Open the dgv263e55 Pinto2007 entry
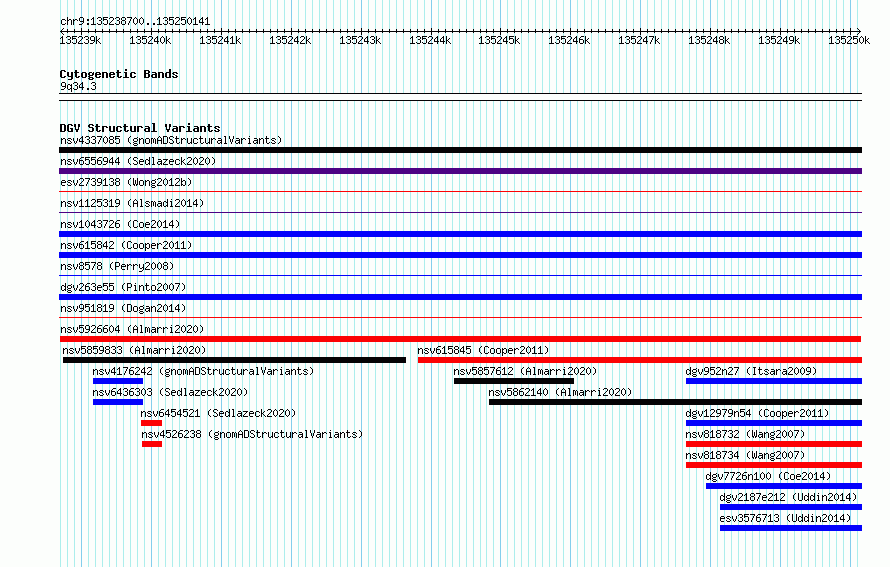The width and height of the screenshot is (890, 567). click(x=123, y=287)
